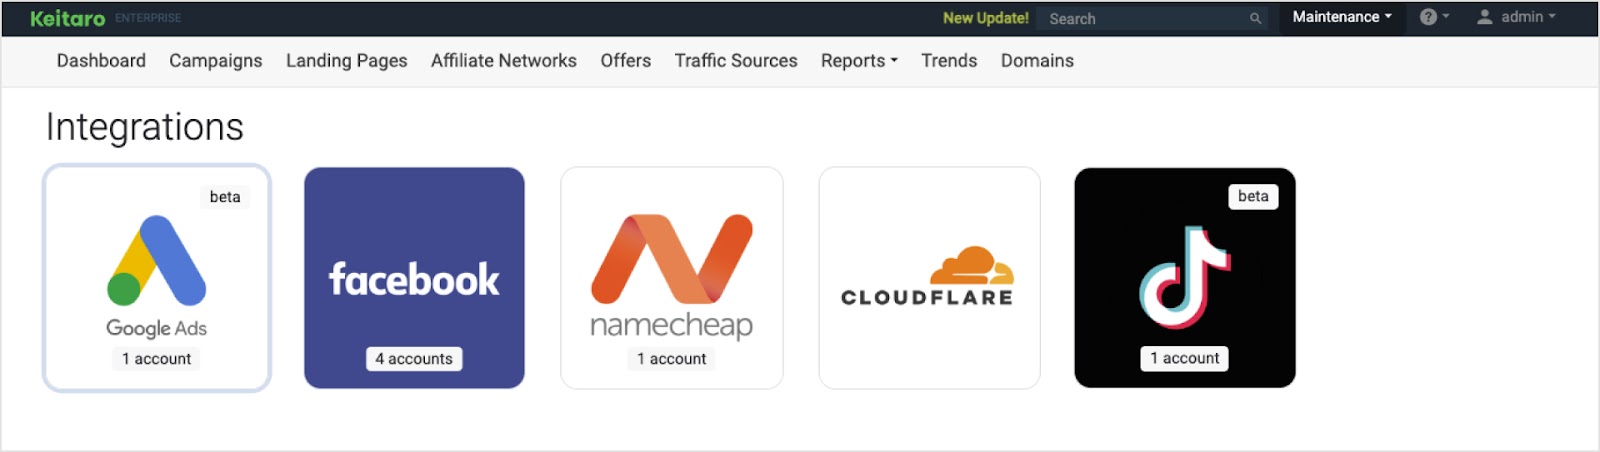Open the Facebook integration card
1600x452 pixels.
[414, 278]
